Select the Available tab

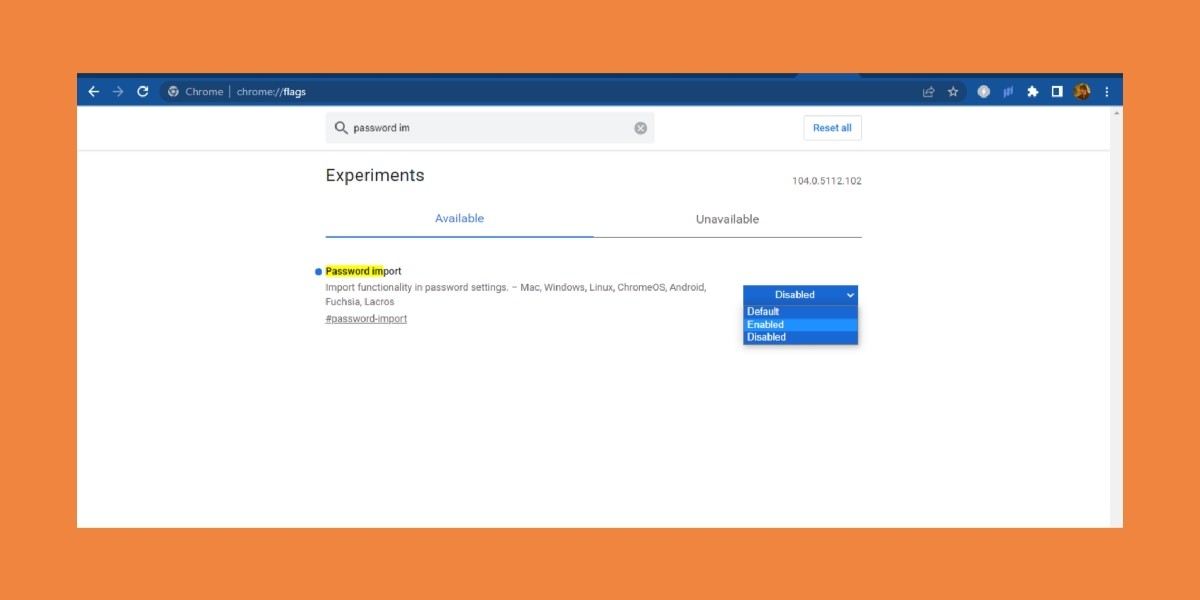[459, 218]
